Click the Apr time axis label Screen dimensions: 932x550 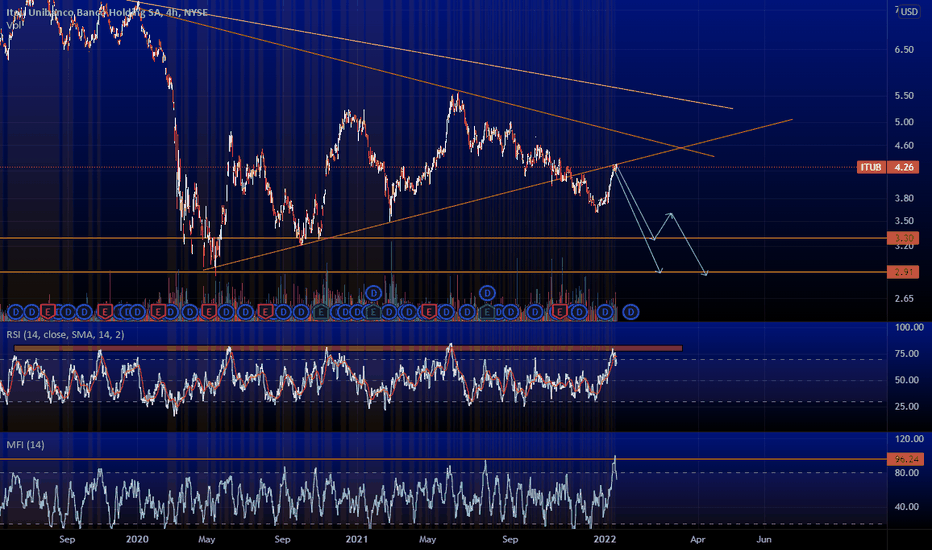click(697, 539)
